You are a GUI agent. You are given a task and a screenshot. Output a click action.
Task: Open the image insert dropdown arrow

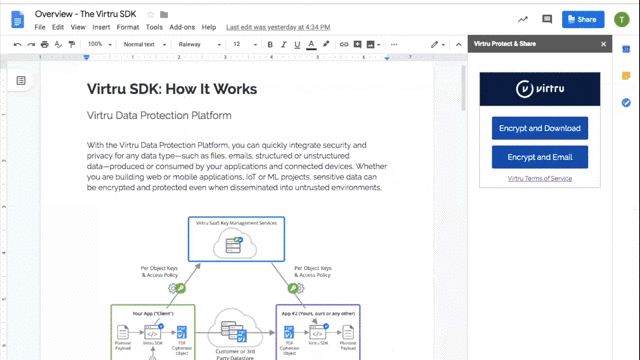click(379, 44)
